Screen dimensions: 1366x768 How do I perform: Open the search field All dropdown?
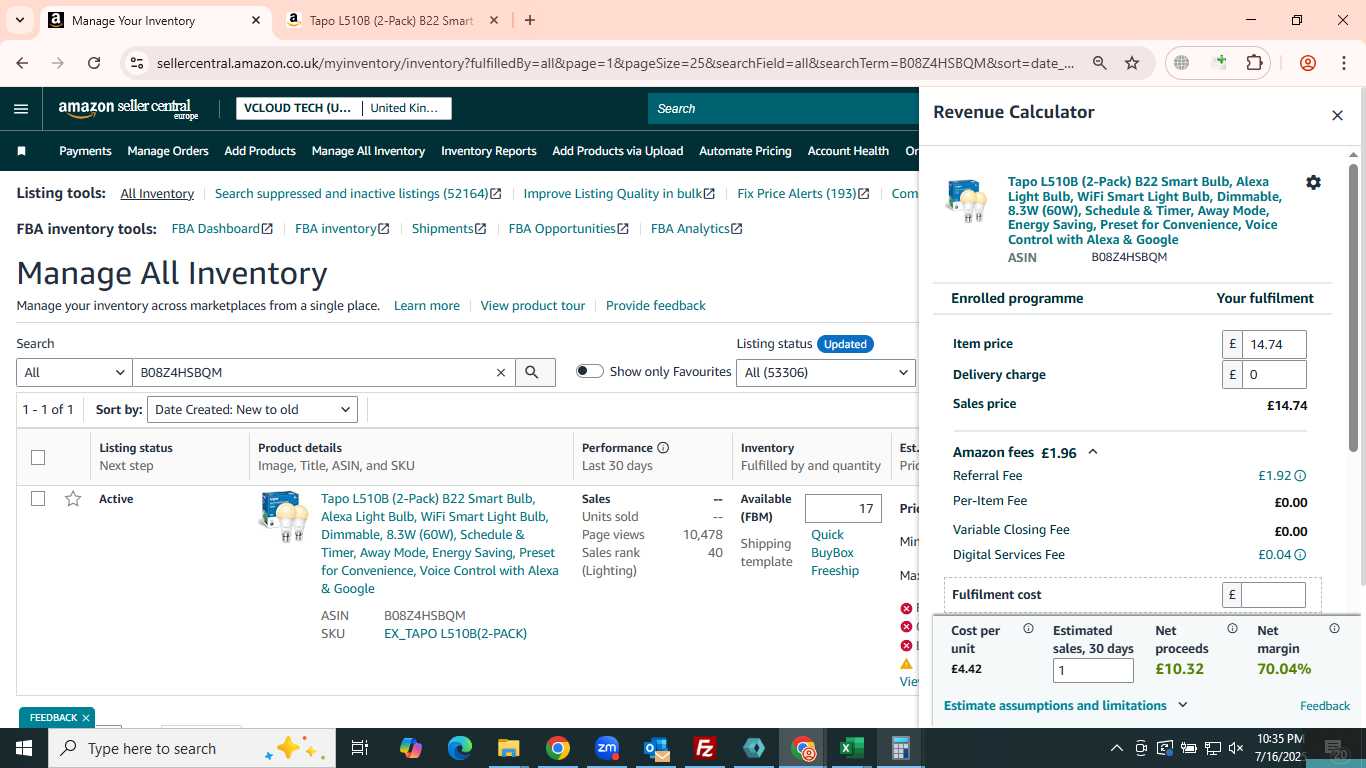tap(74, 372)
